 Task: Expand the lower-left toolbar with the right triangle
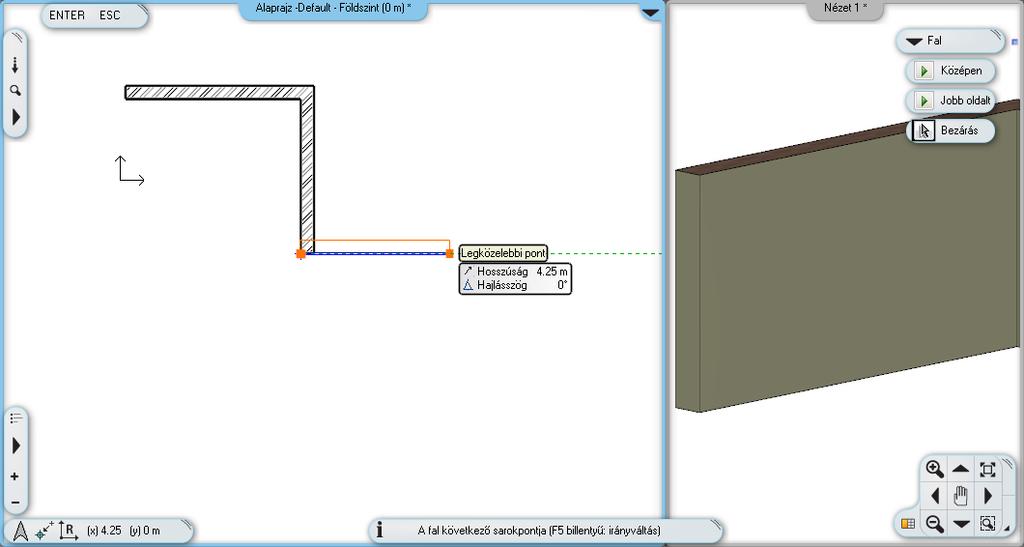click(x=16, y=446)
